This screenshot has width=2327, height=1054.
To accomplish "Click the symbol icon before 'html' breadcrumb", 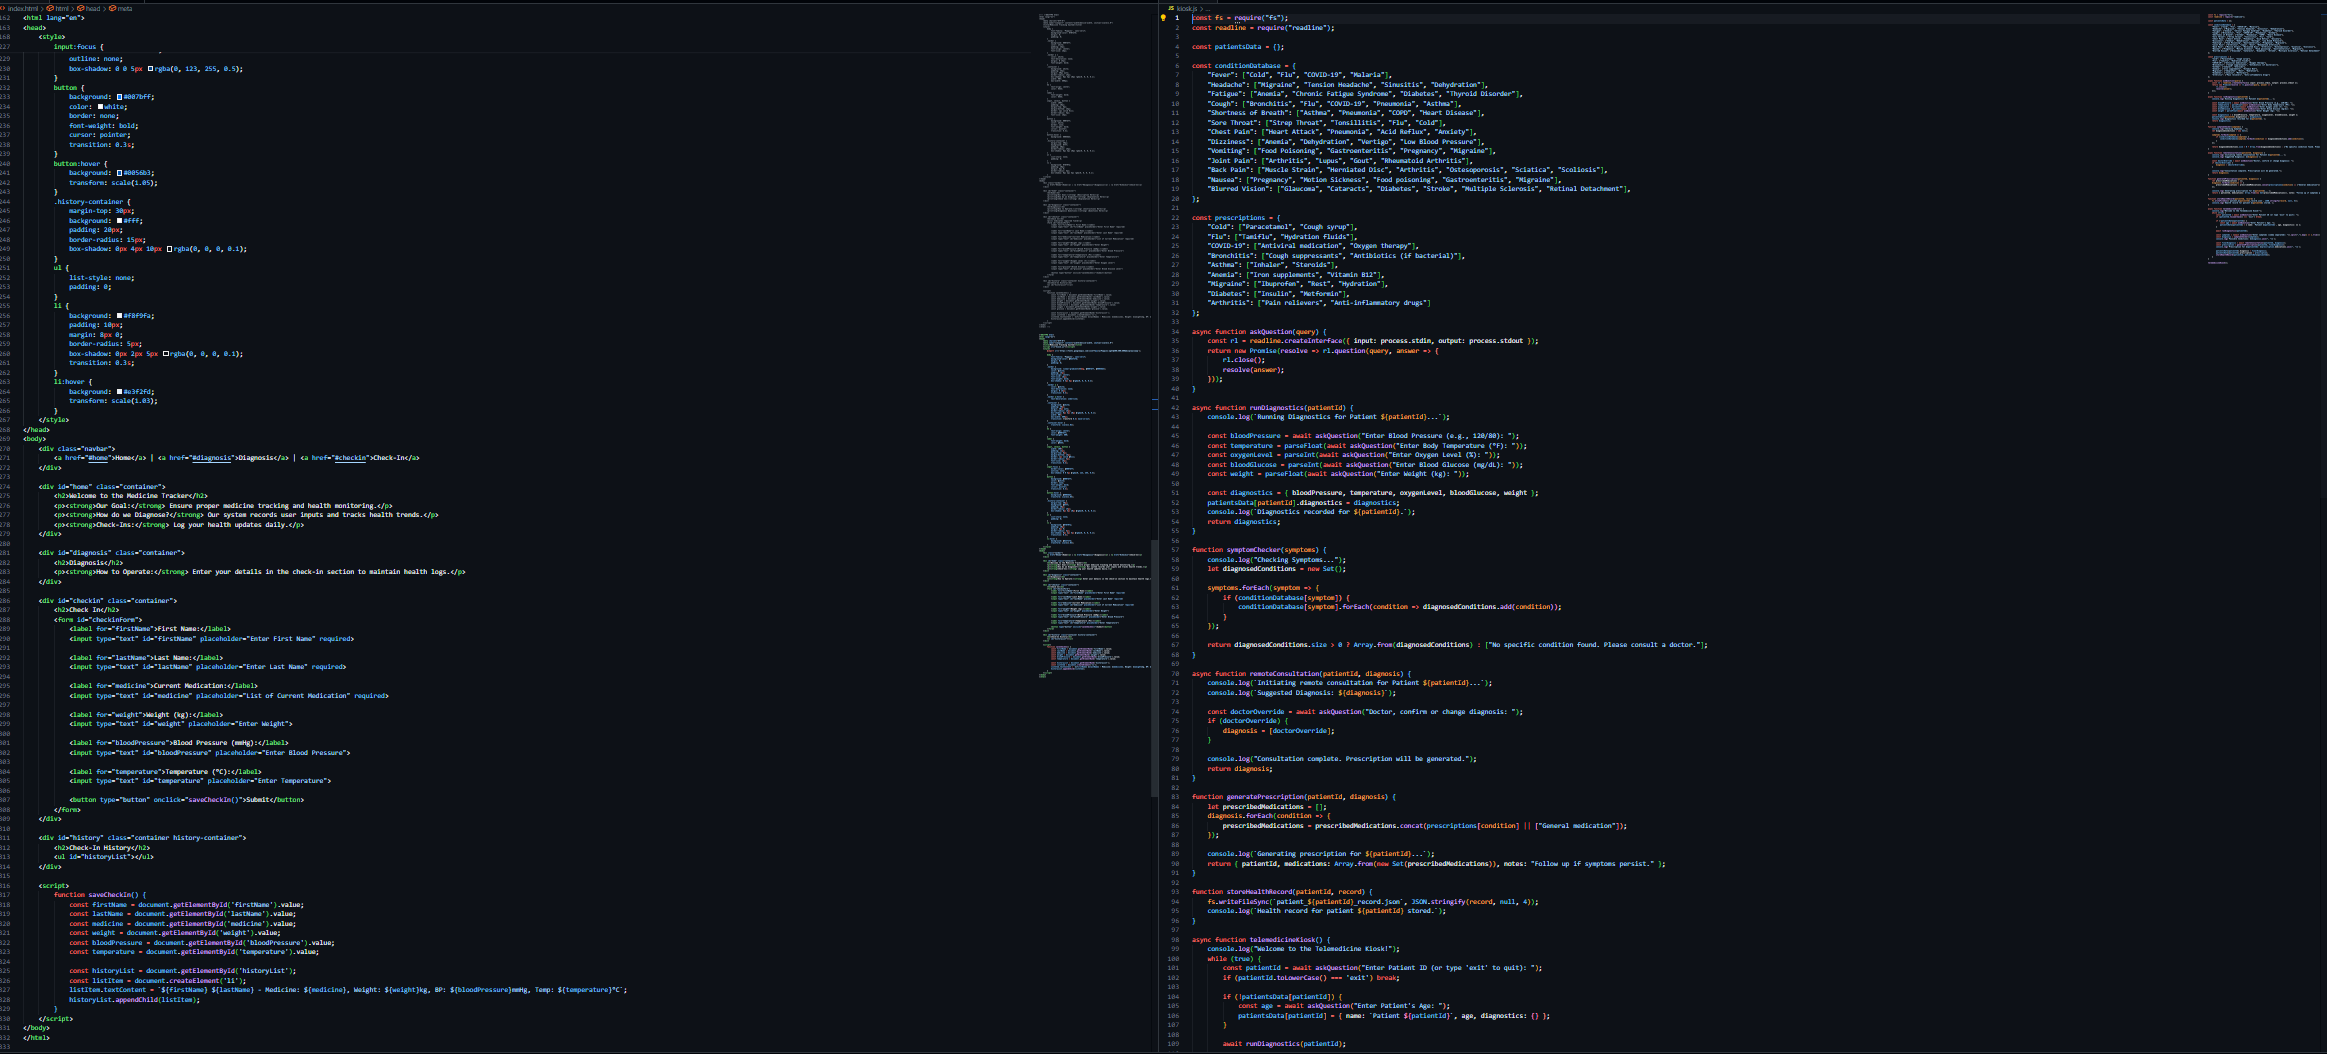I will (50, 8).
